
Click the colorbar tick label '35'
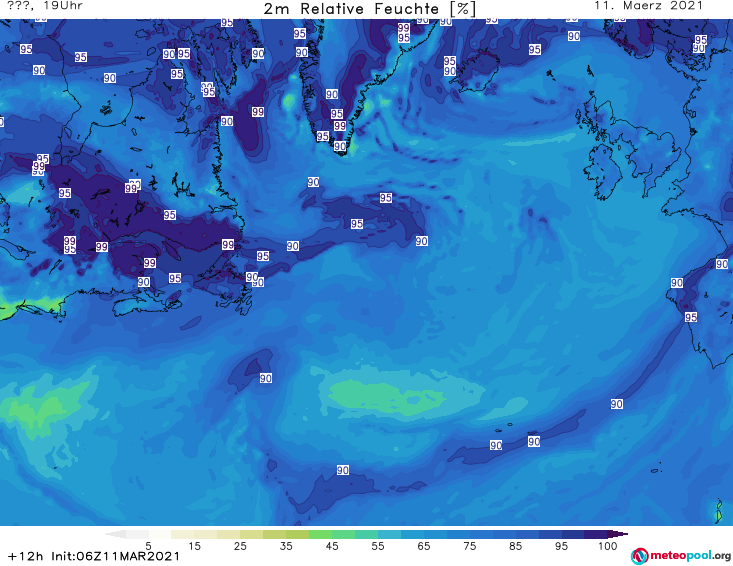pyautogui.click(x=286, y=546)
